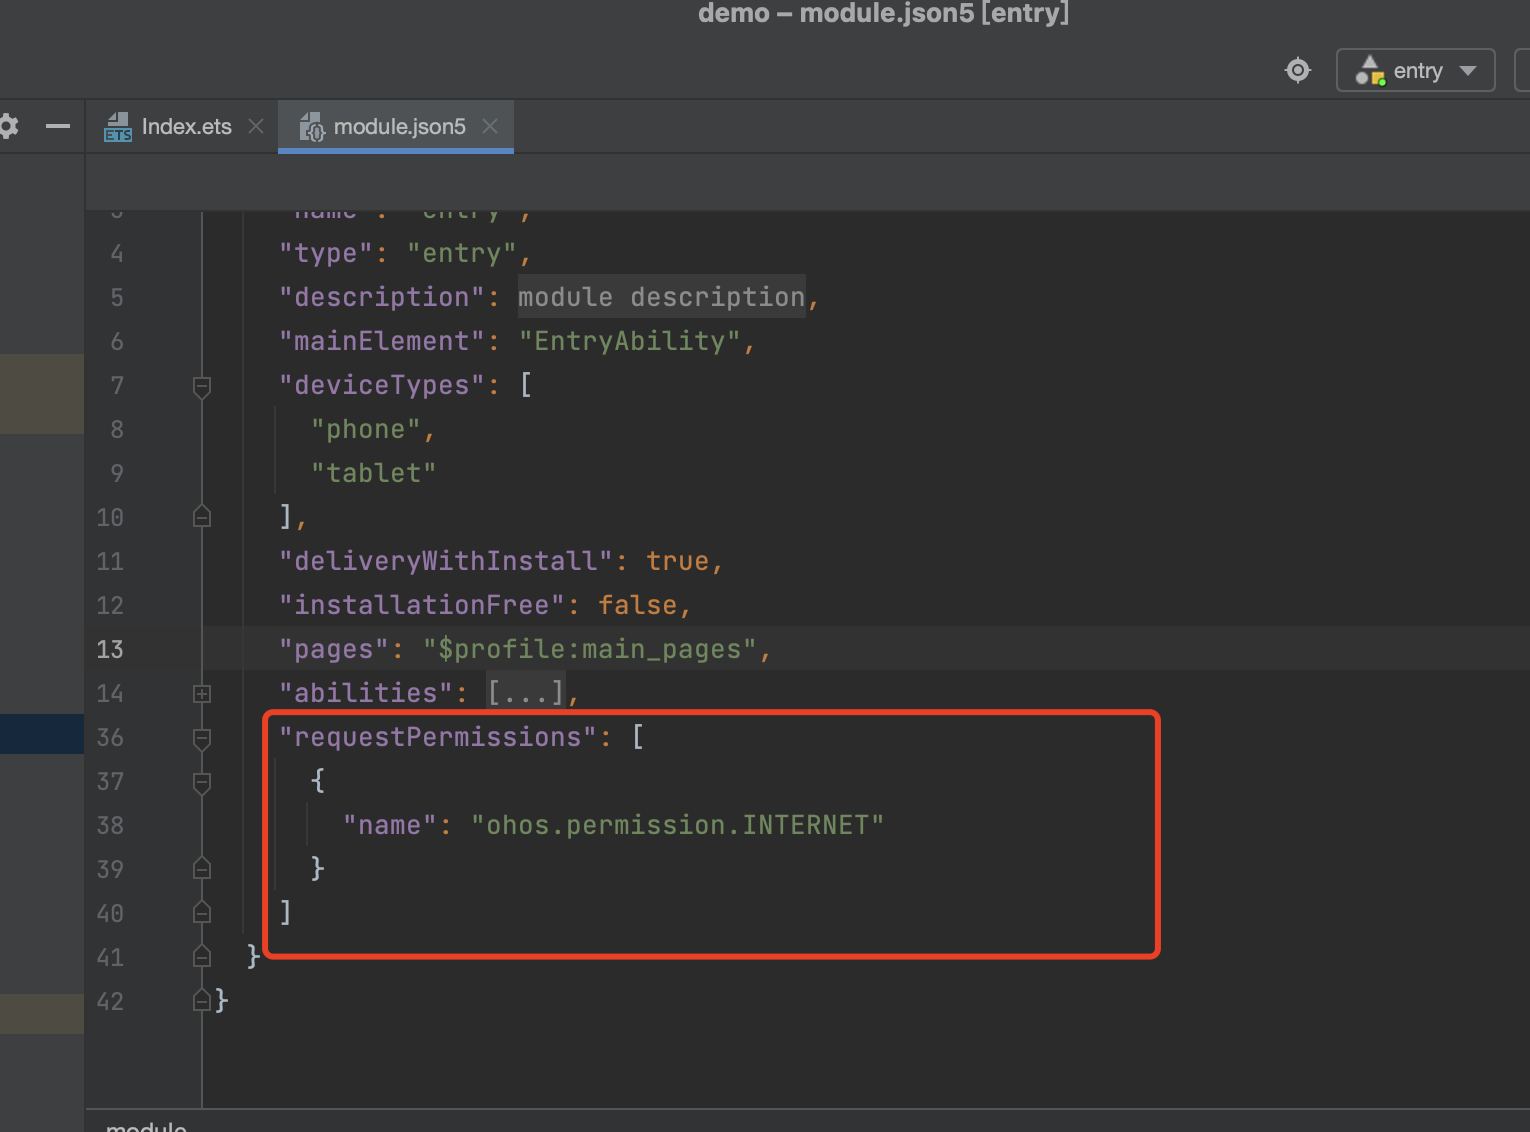Click the "$profile:main_pages" value

[x=590, y=649]
